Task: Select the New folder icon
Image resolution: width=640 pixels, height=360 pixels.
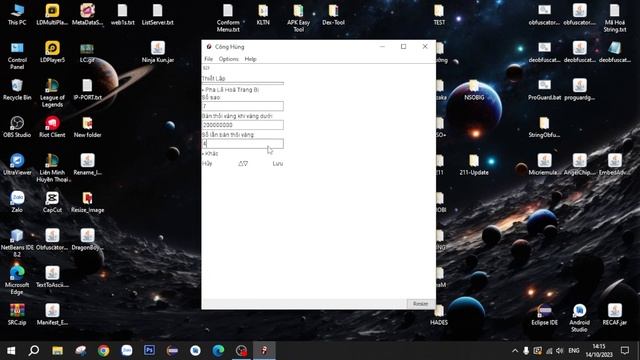Action: point(87,127)
